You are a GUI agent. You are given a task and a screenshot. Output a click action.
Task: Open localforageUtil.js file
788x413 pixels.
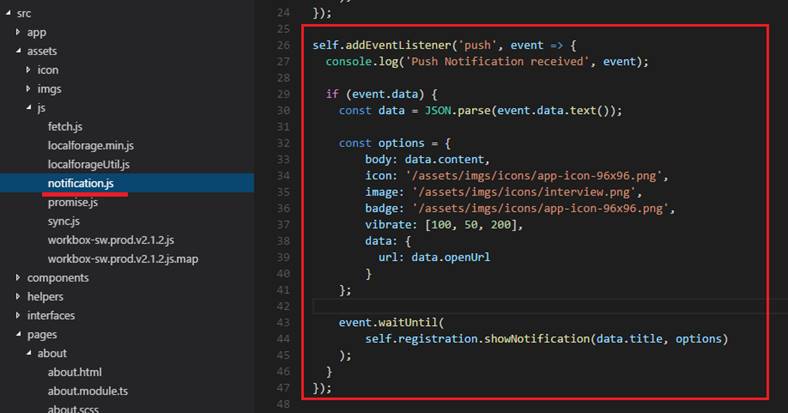[x=88, y=164]
